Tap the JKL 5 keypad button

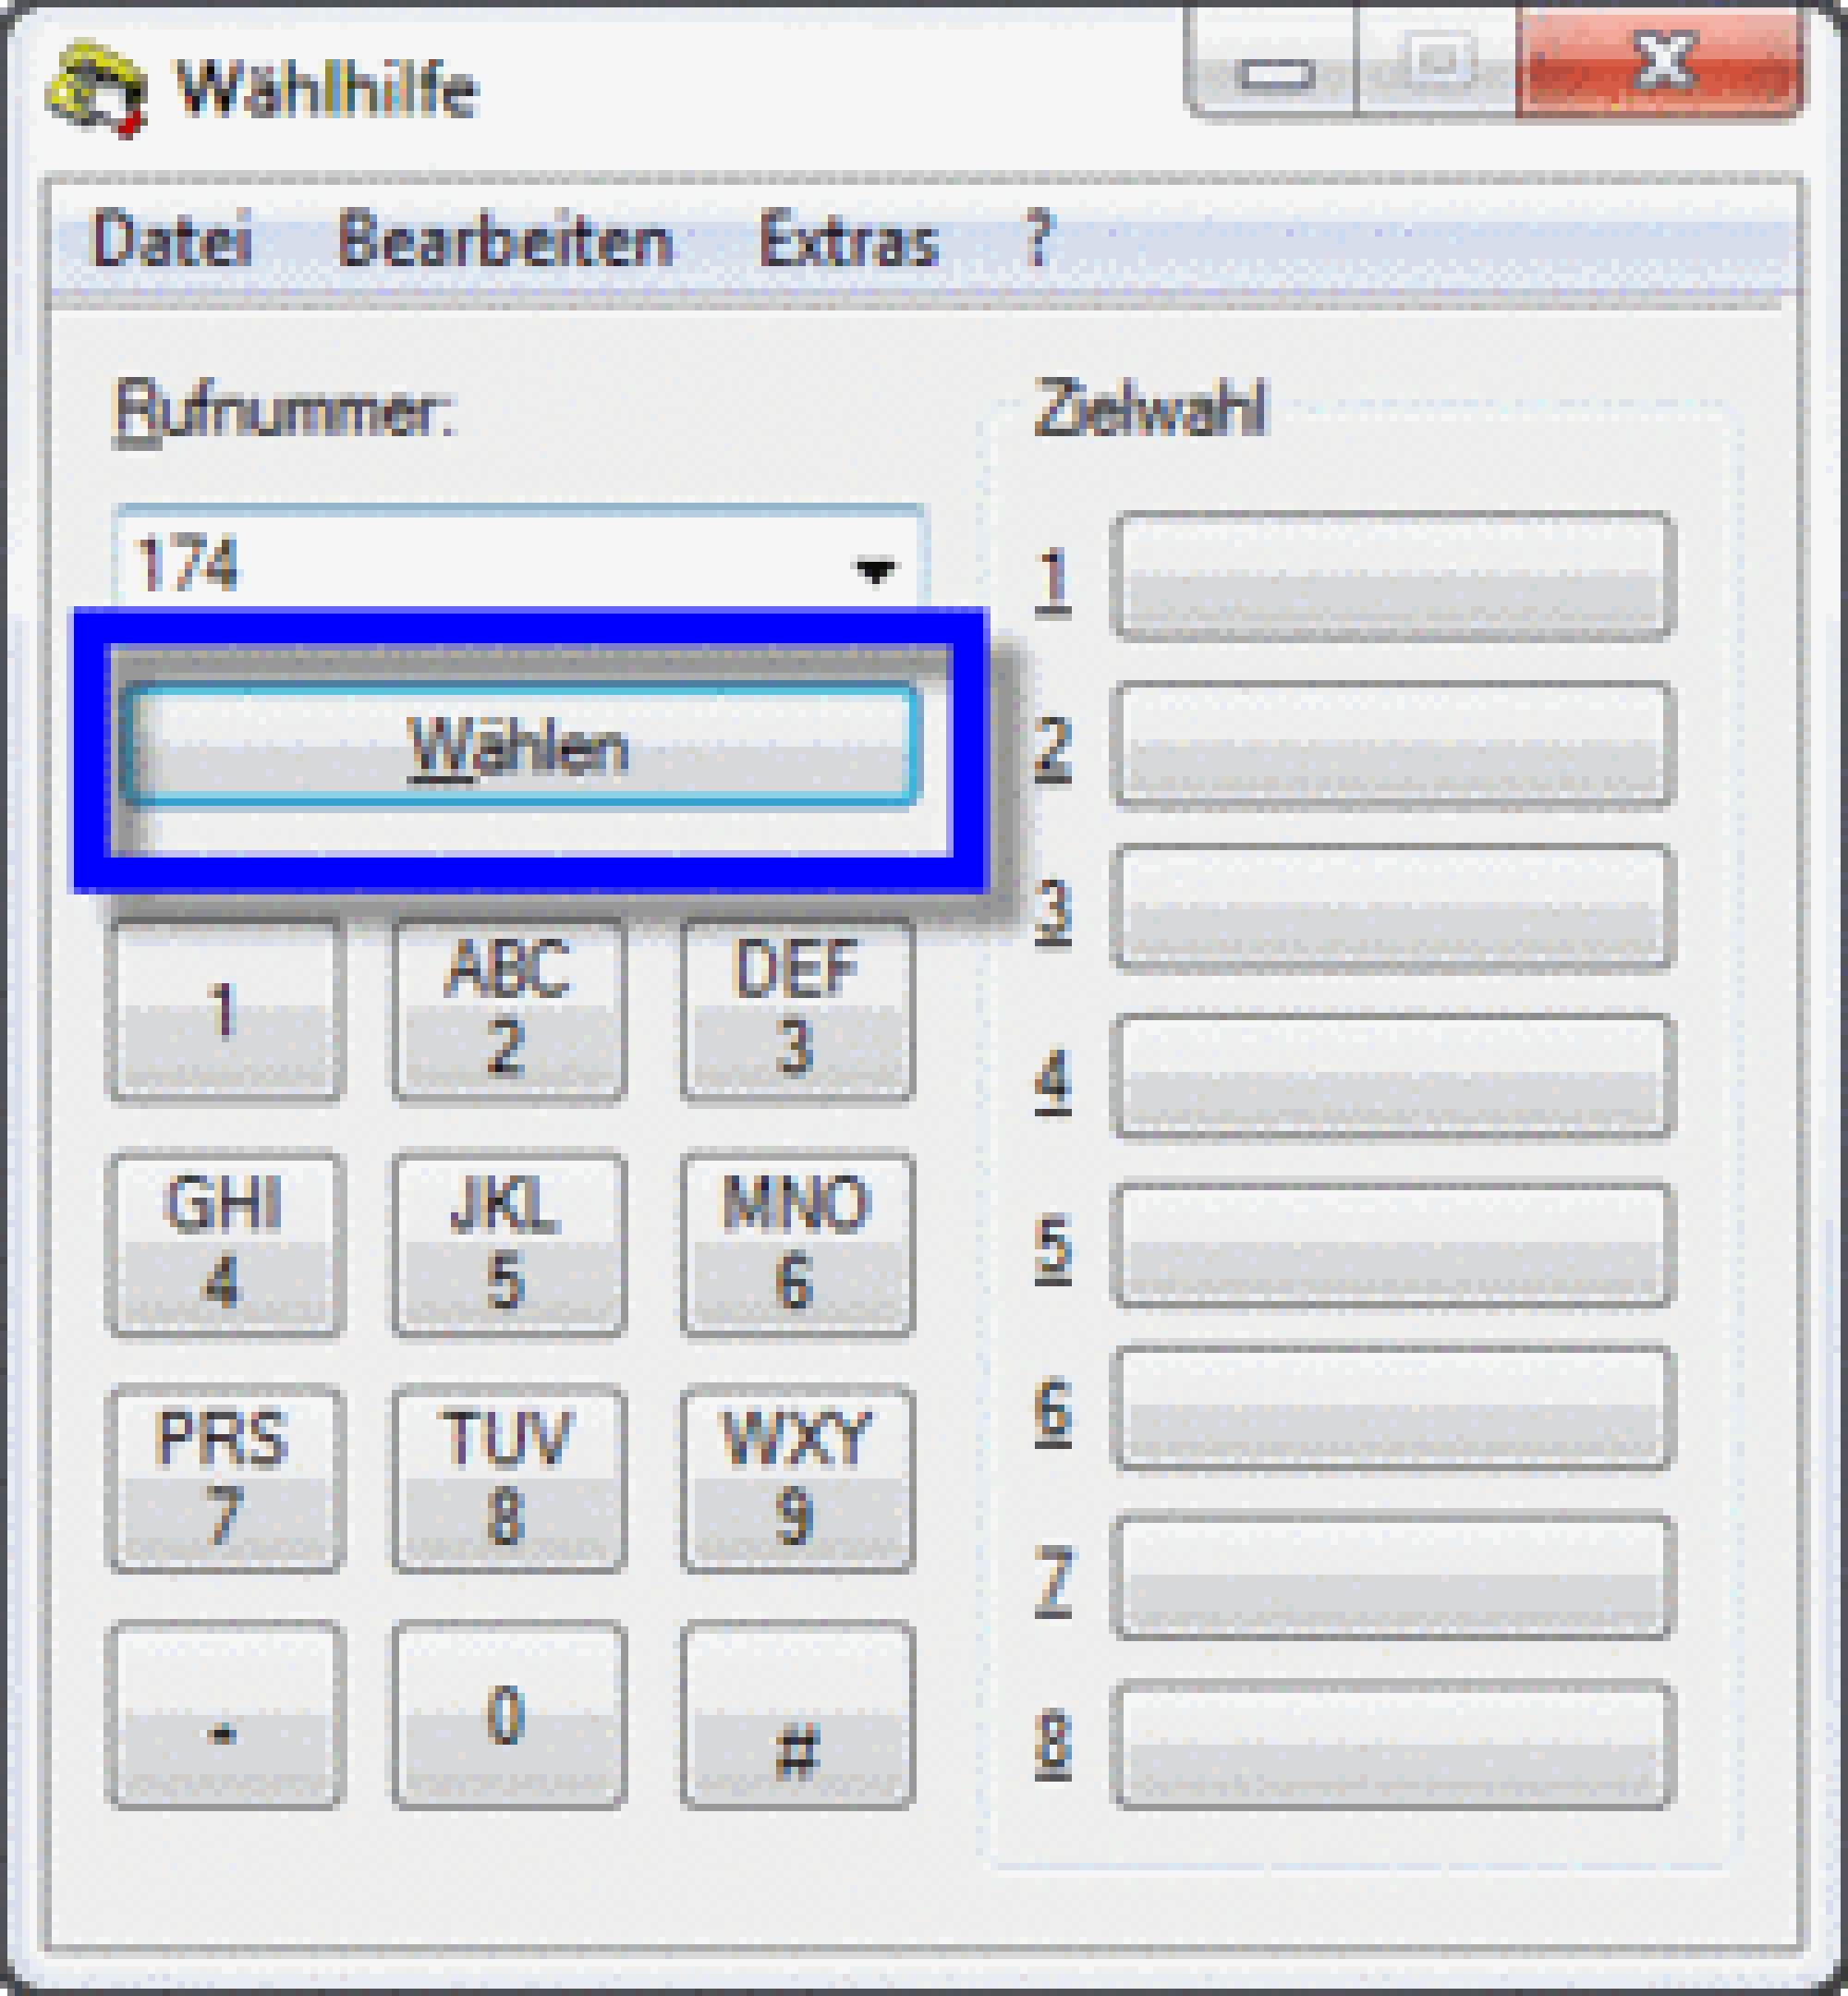pos(508,1245)
